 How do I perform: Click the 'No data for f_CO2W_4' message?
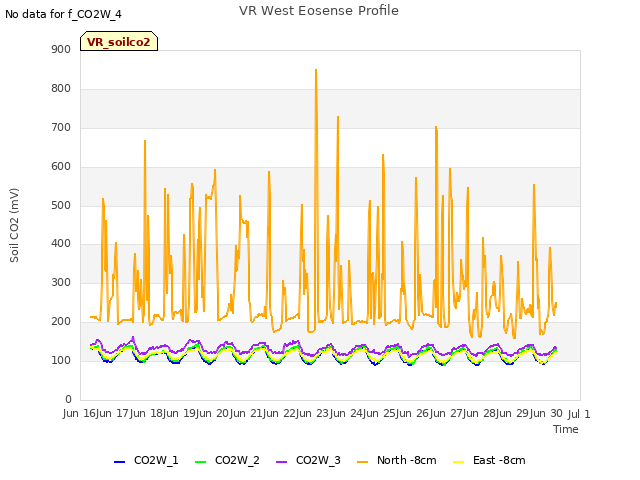(x=63, y=14)
